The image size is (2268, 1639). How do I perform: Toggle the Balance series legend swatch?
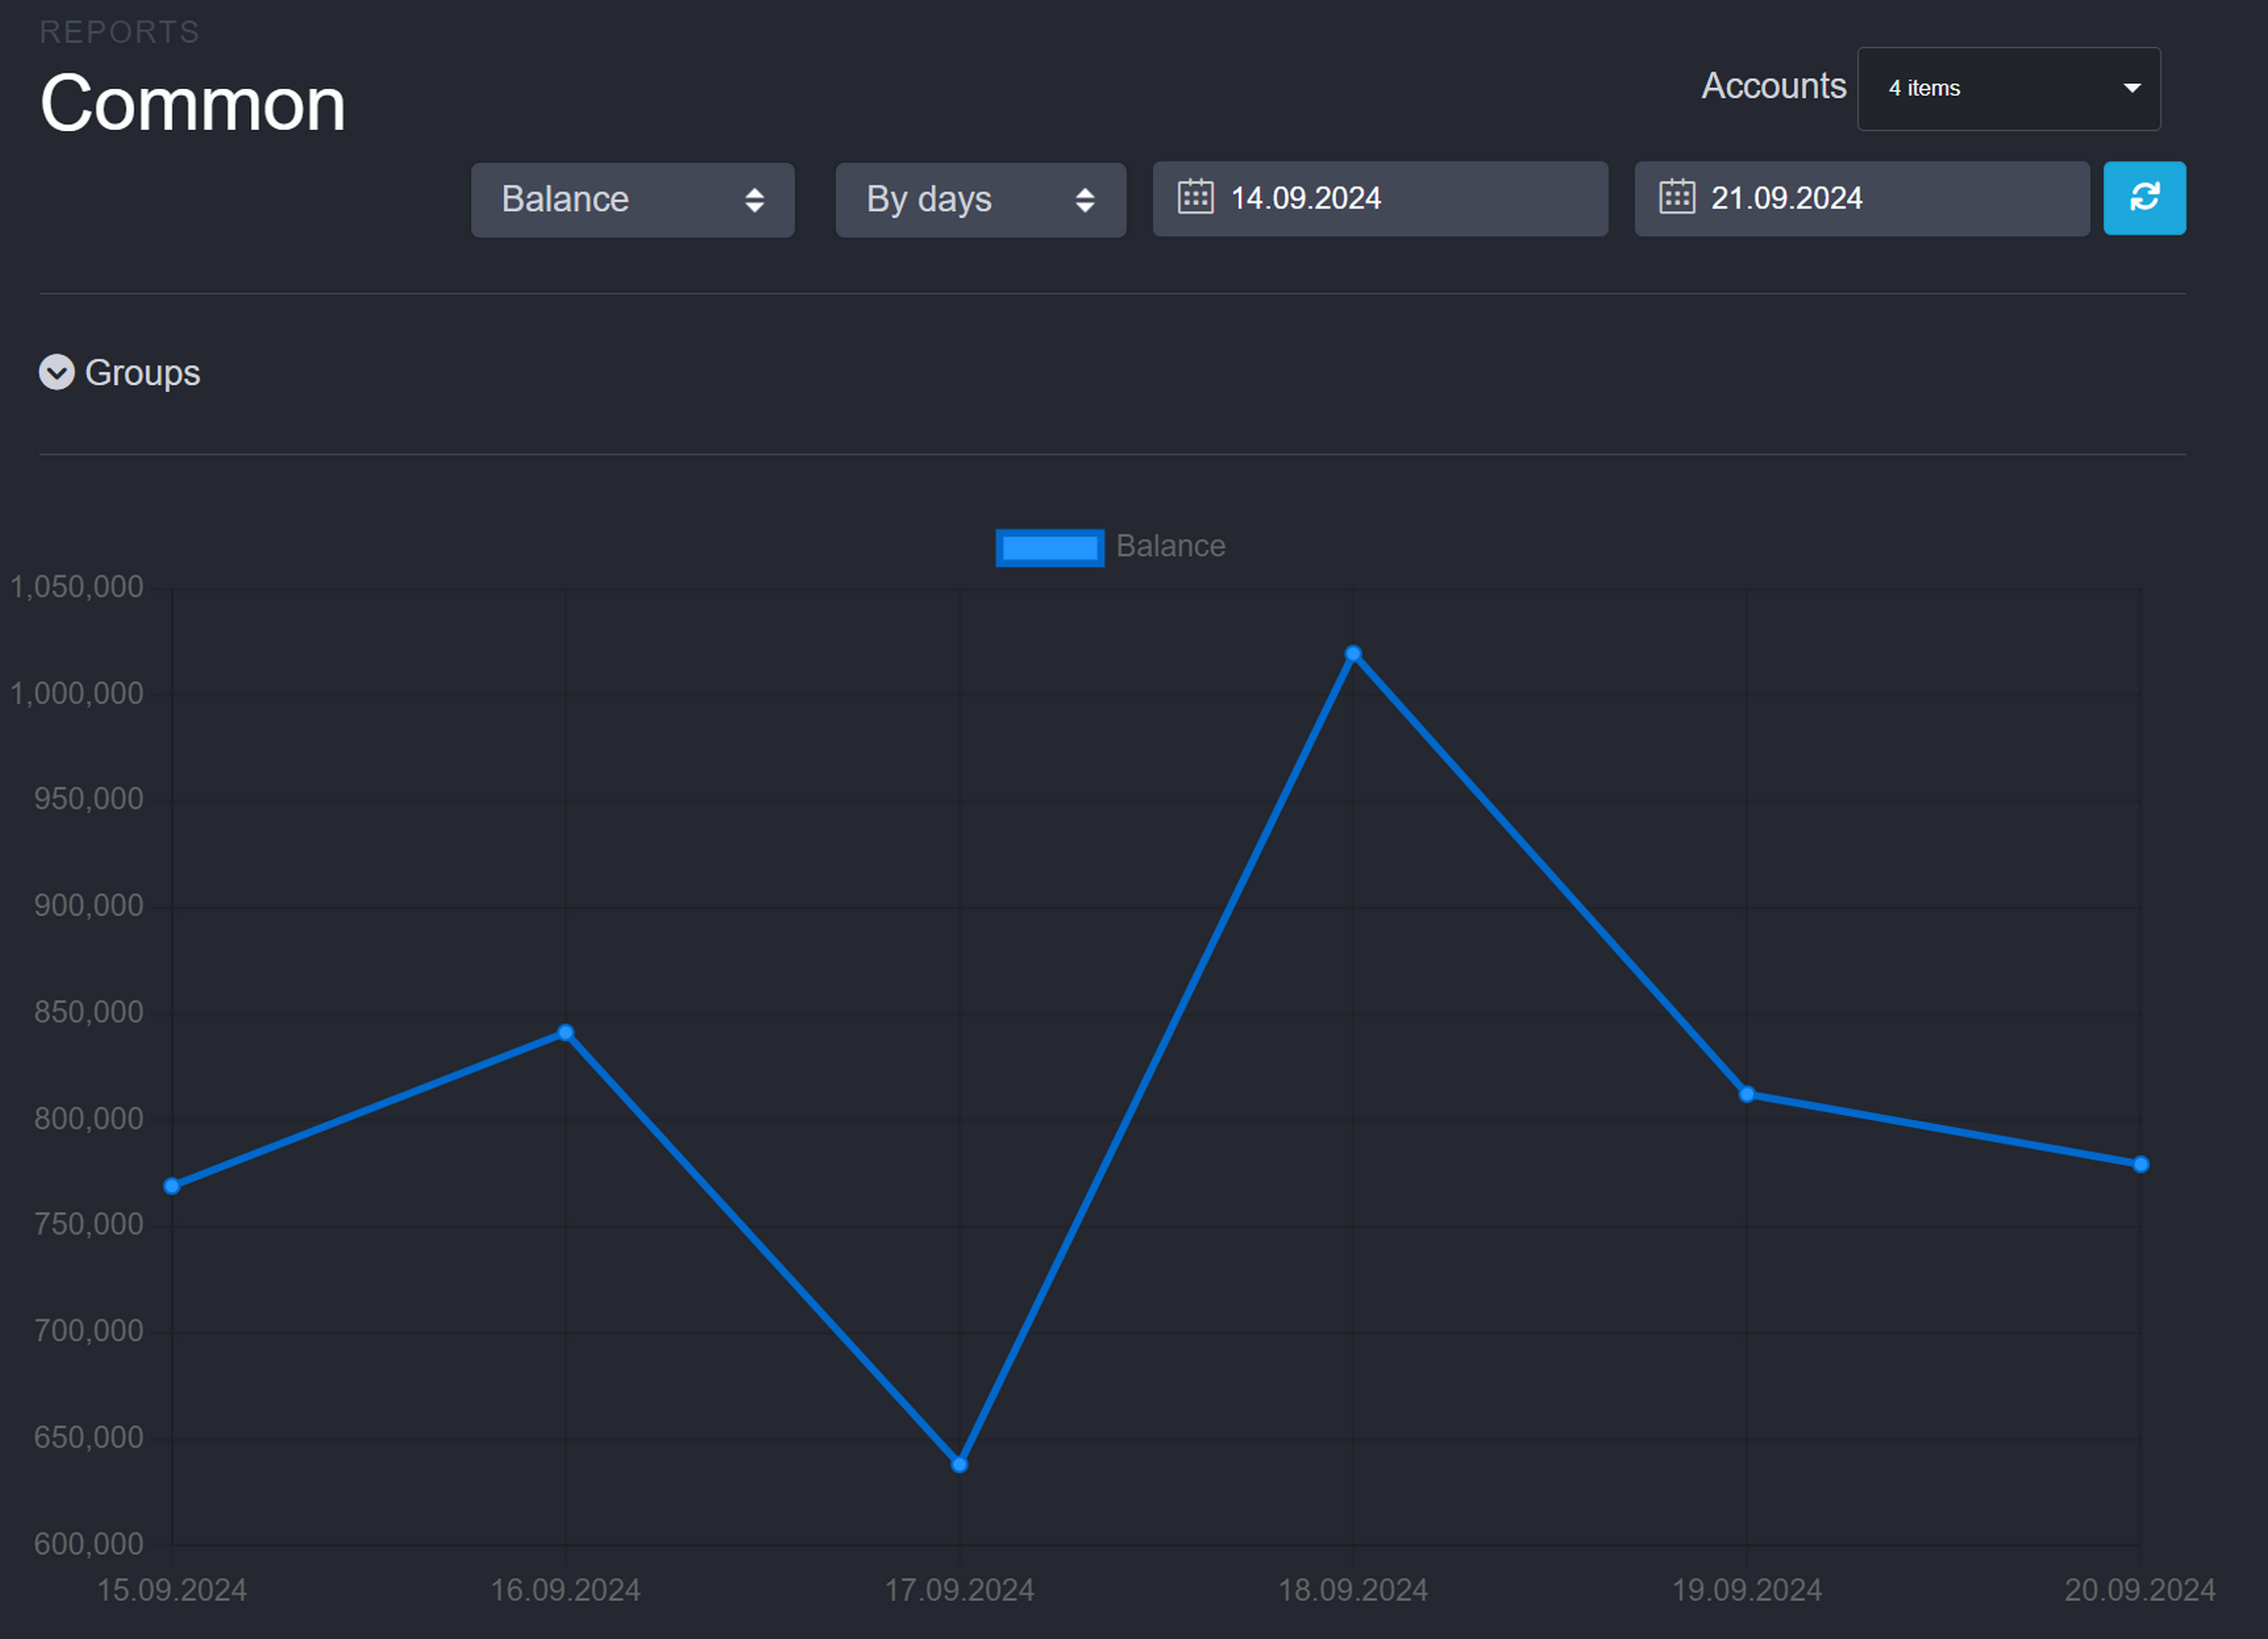(x=1049, y=547)
